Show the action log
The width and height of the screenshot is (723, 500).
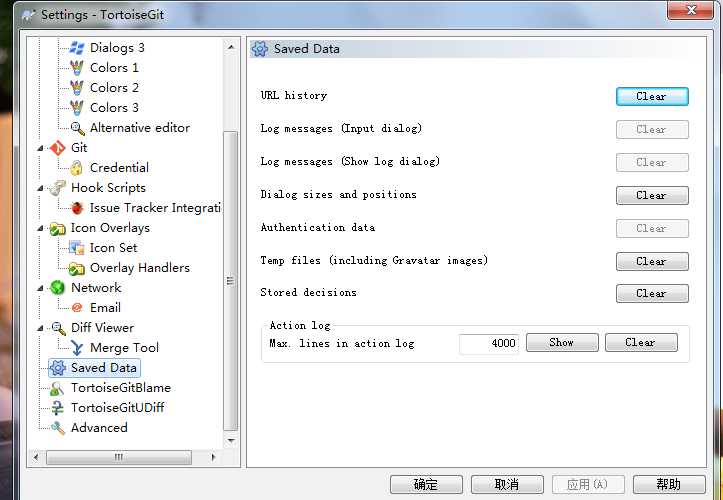562,343
